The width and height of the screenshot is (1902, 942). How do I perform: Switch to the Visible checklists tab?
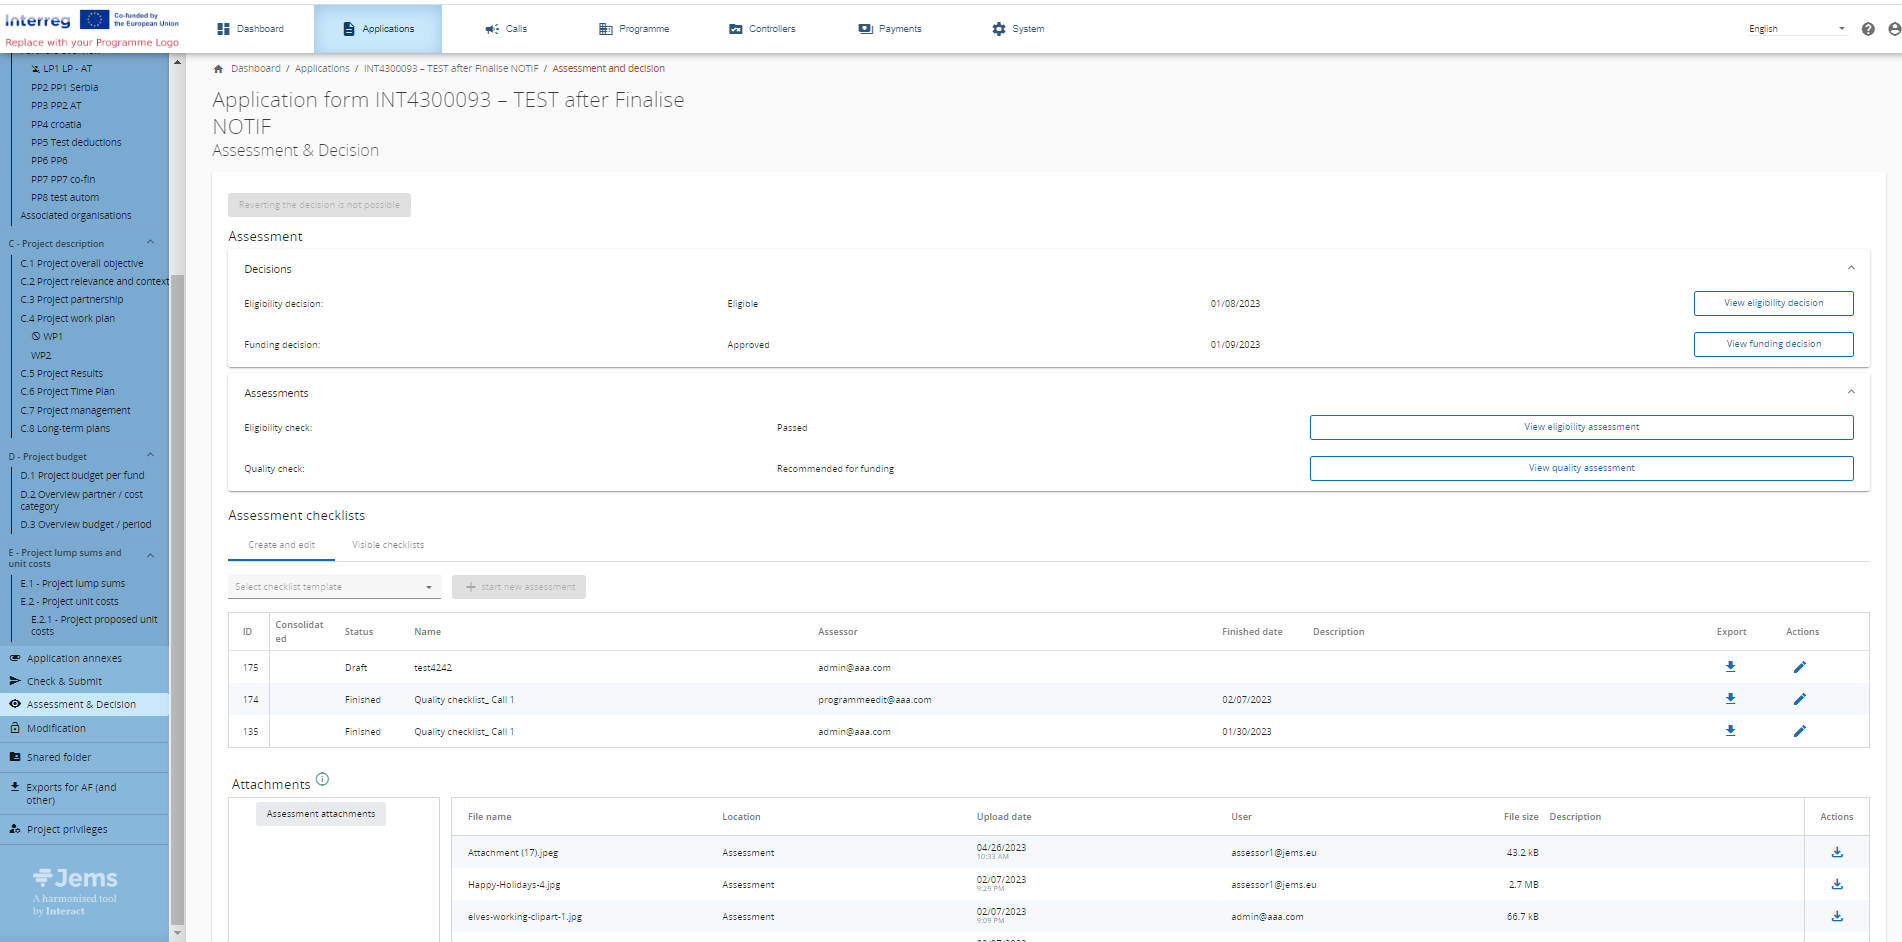[x=388, y=545]
